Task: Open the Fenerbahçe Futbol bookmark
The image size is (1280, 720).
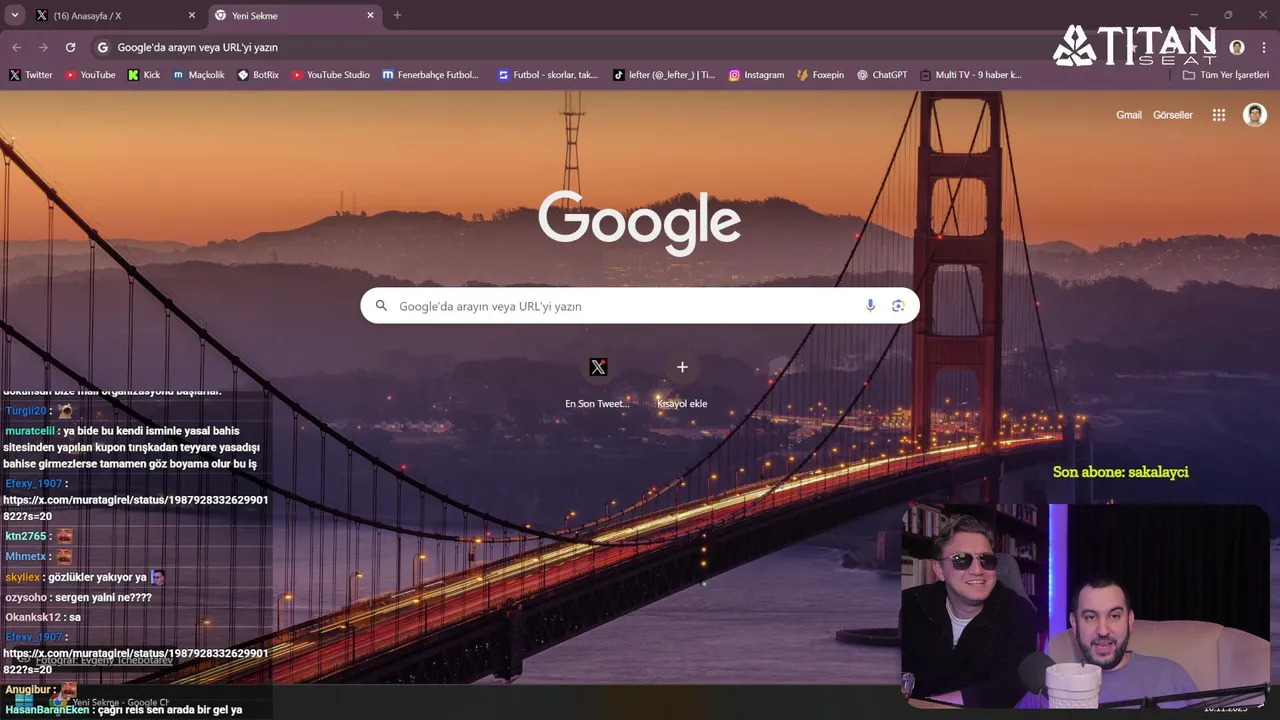Action: click(x=431, y=75)
